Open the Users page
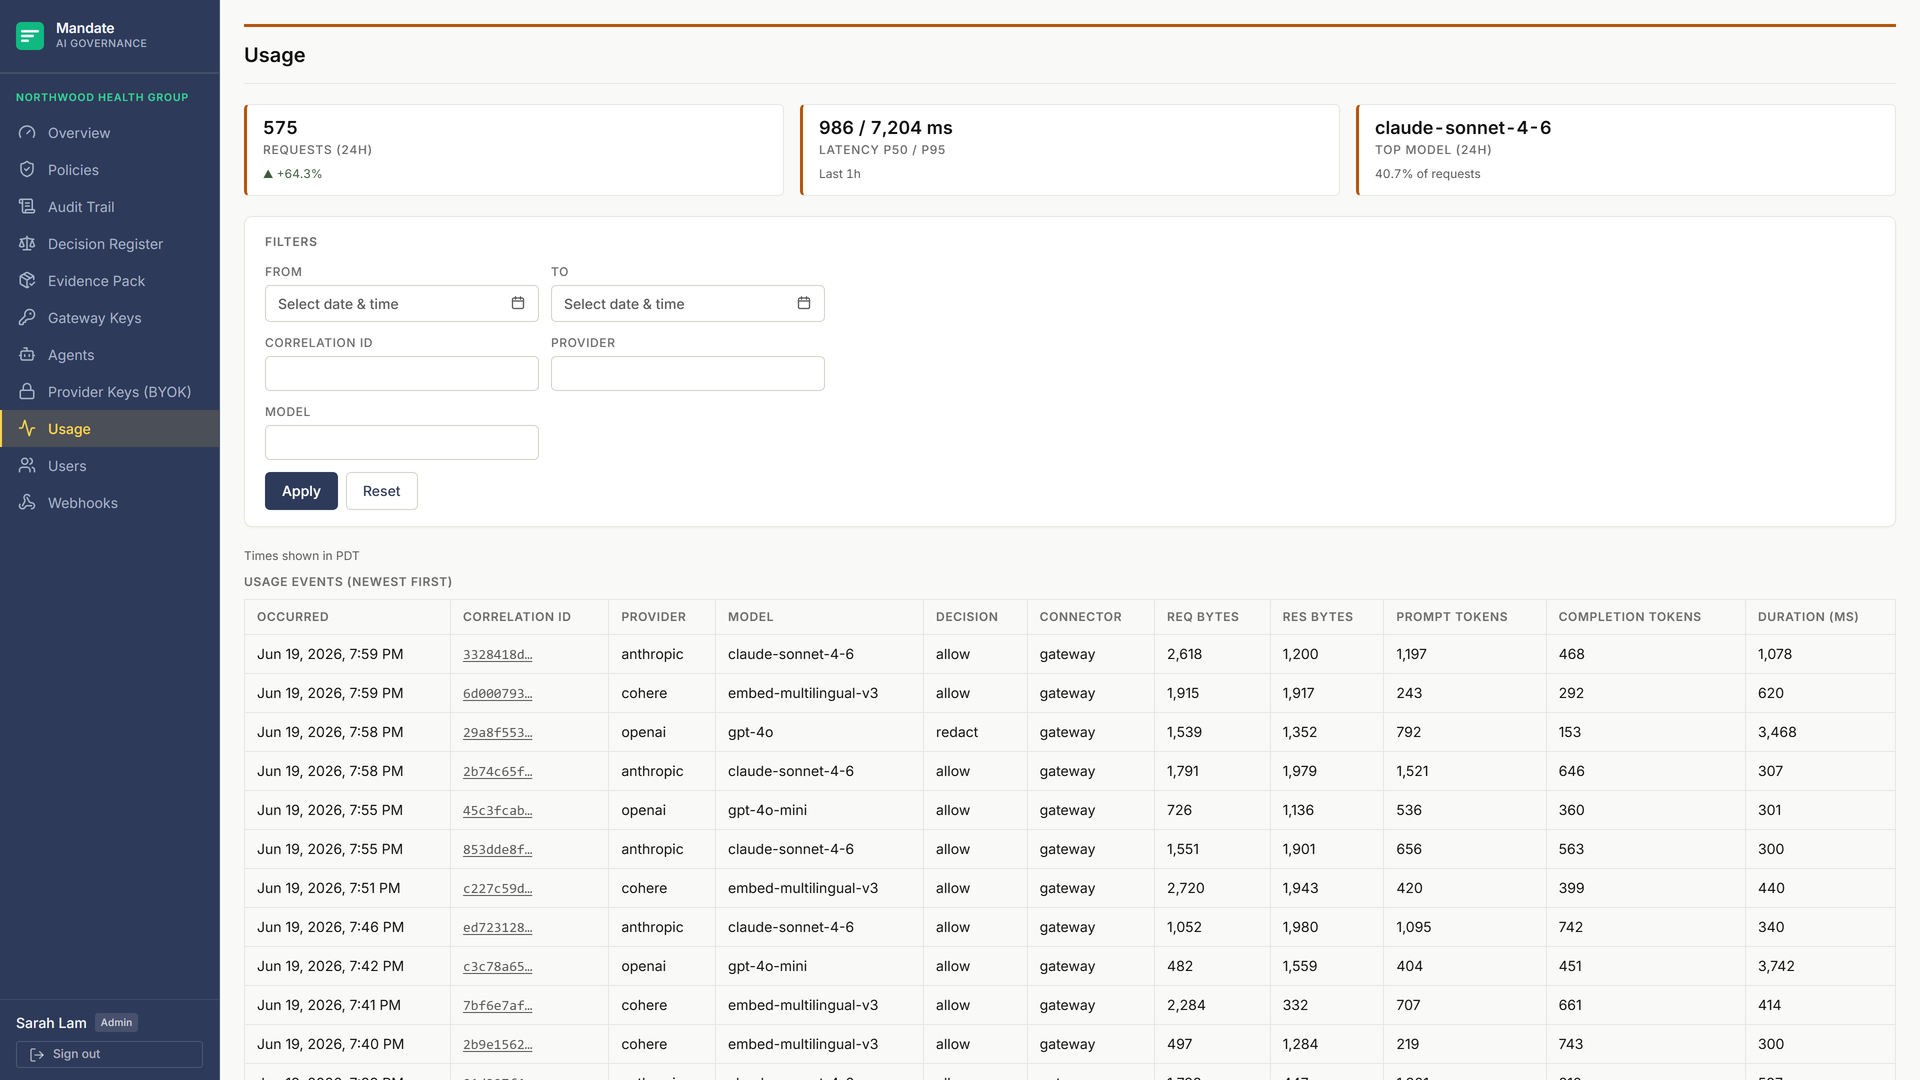 [x=110, y=466]
